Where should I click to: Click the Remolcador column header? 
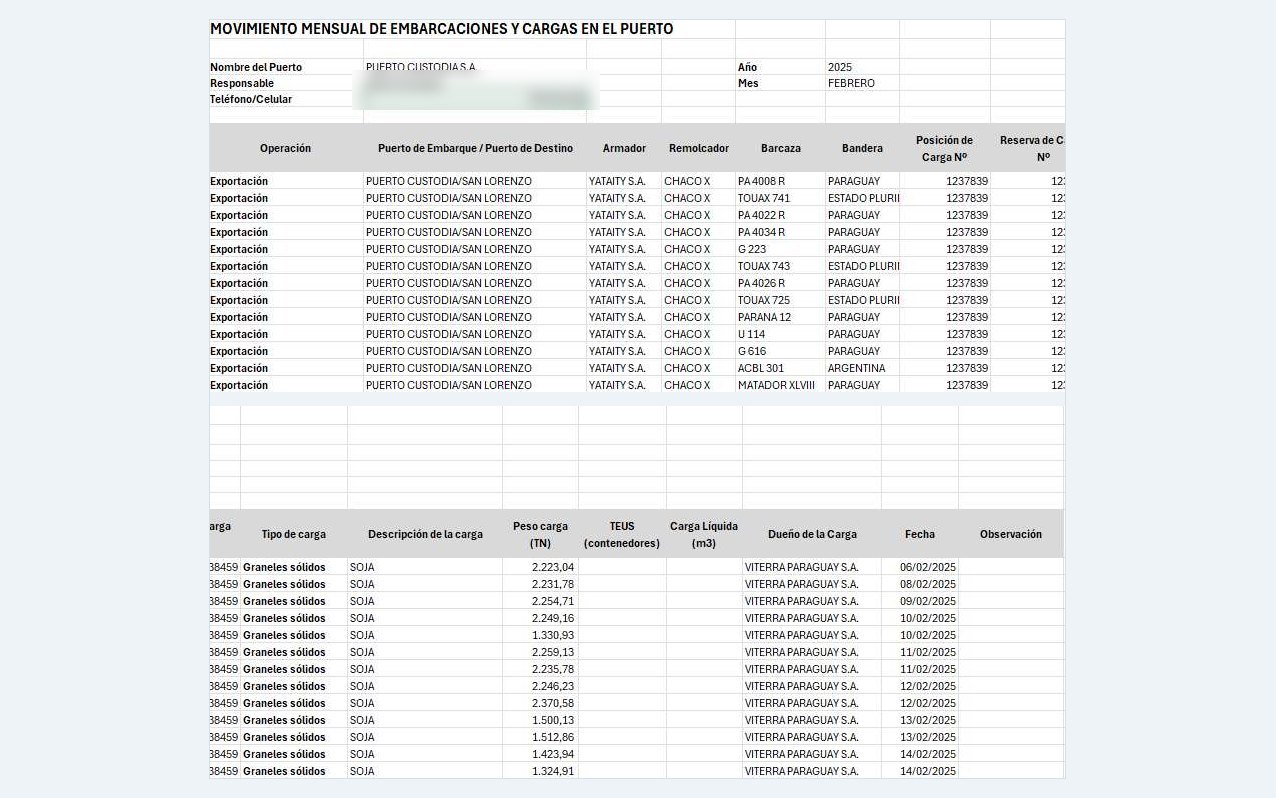(699, 148)
